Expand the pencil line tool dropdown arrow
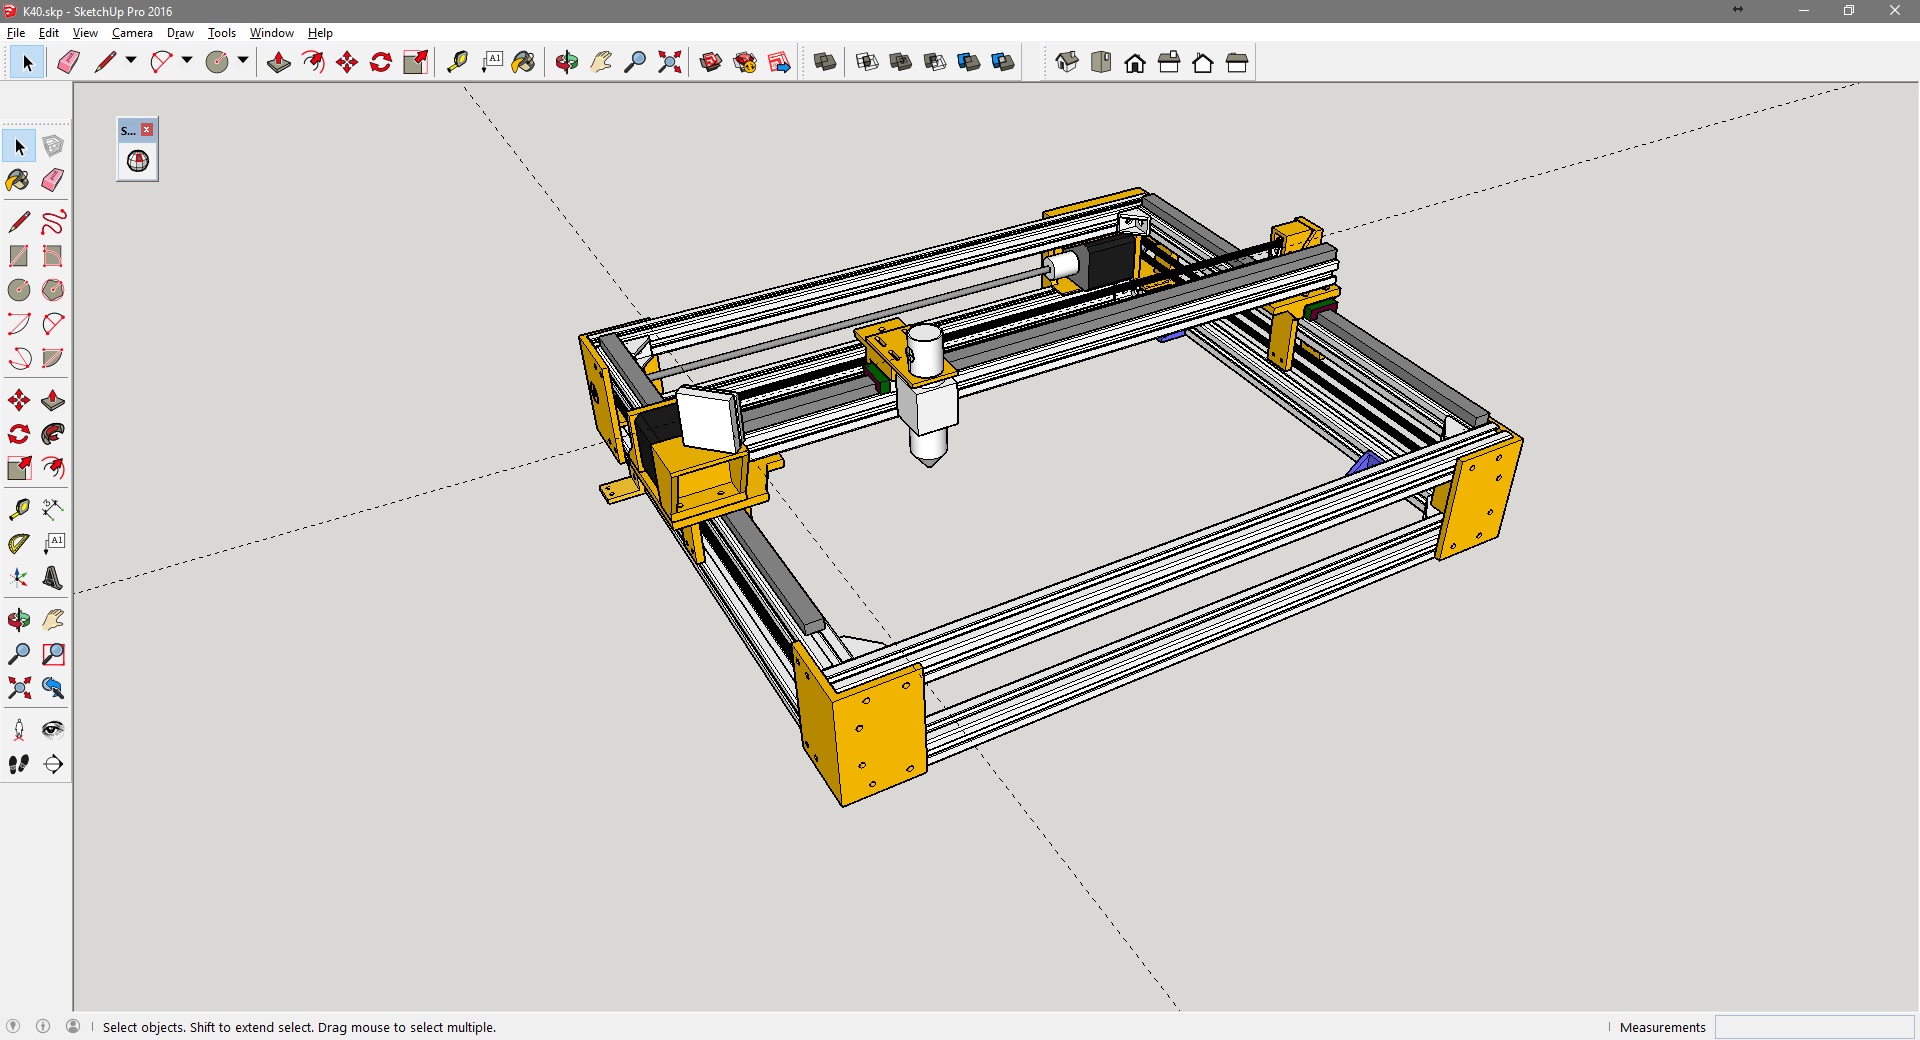 131,61
